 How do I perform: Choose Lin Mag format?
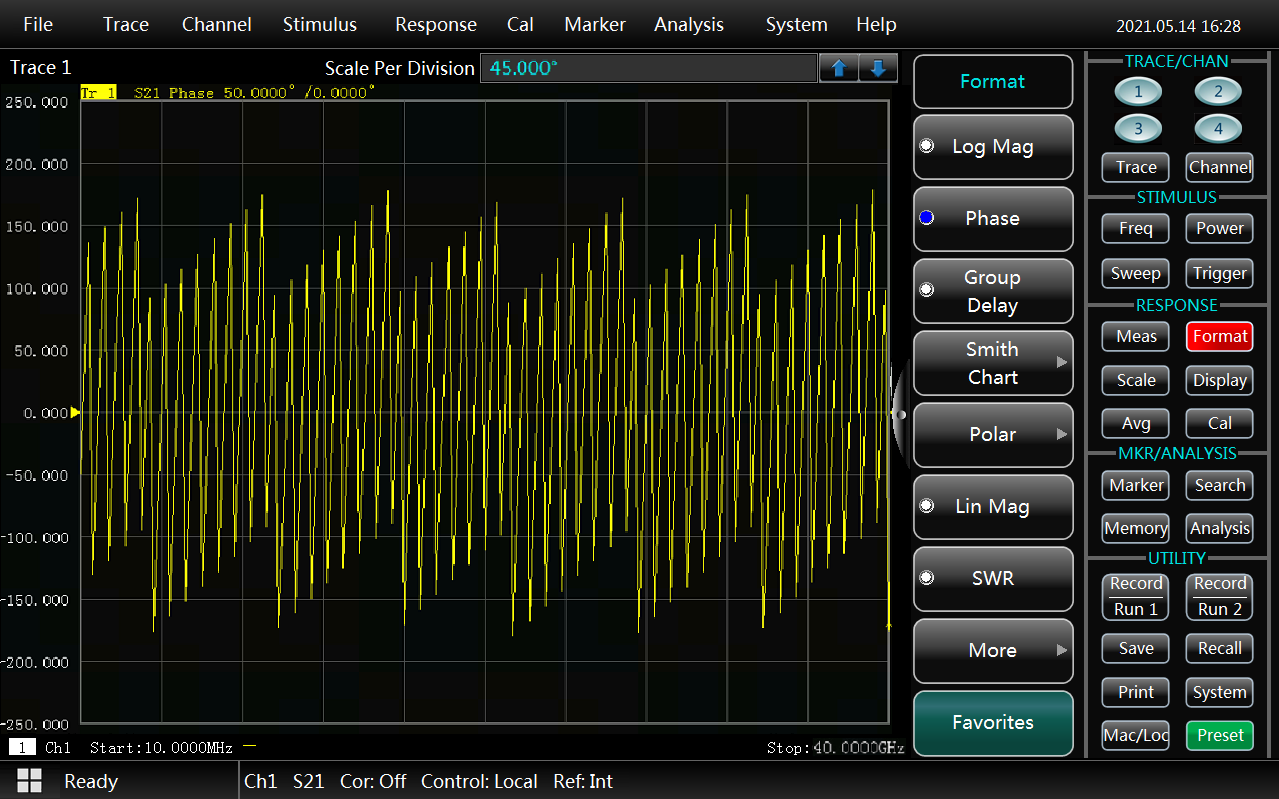point(993,507)
